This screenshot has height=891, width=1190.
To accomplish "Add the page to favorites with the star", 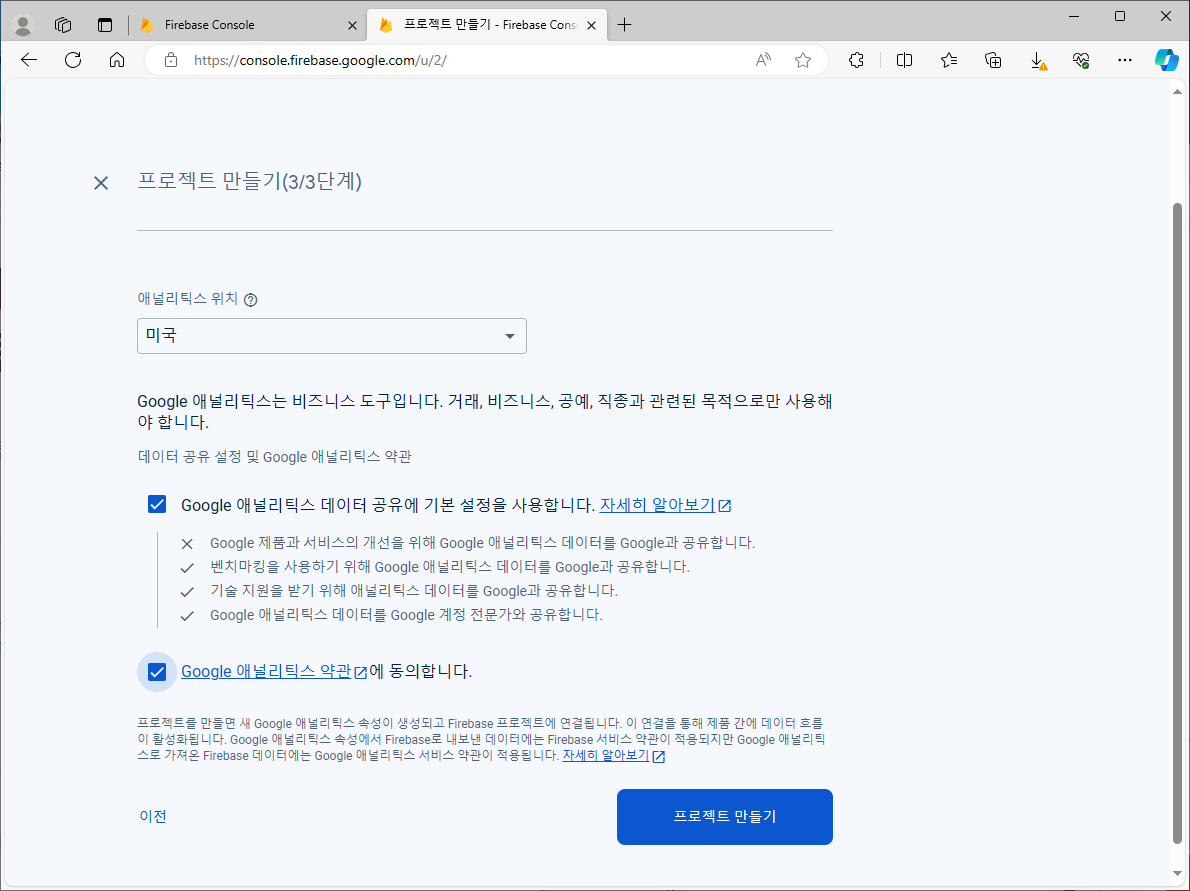I will [x=802, y=60].
